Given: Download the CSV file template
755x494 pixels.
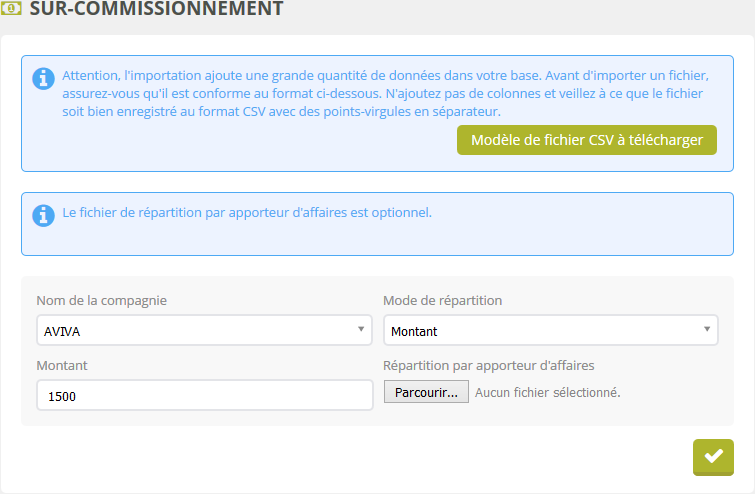Looking at the screenshot, I should pyautogui.click(x=587, y=140).
